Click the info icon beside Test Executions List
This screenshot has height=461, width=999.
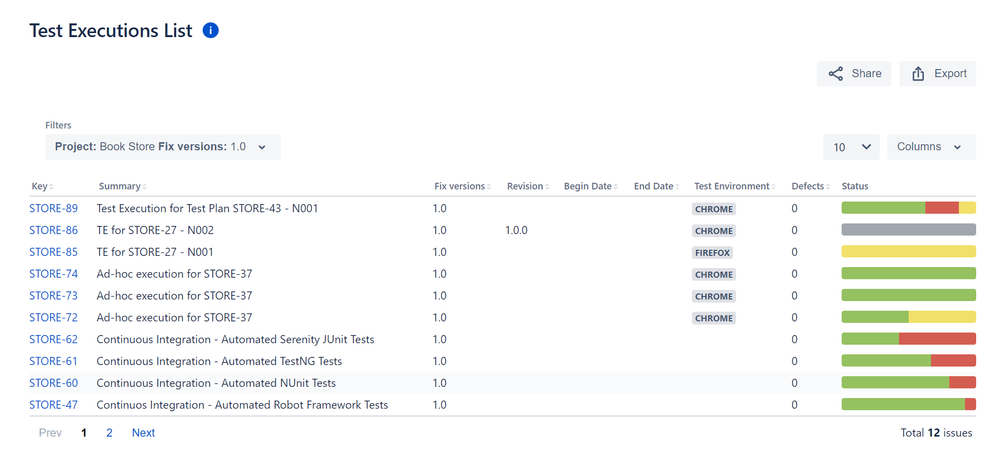pos(210,31)
